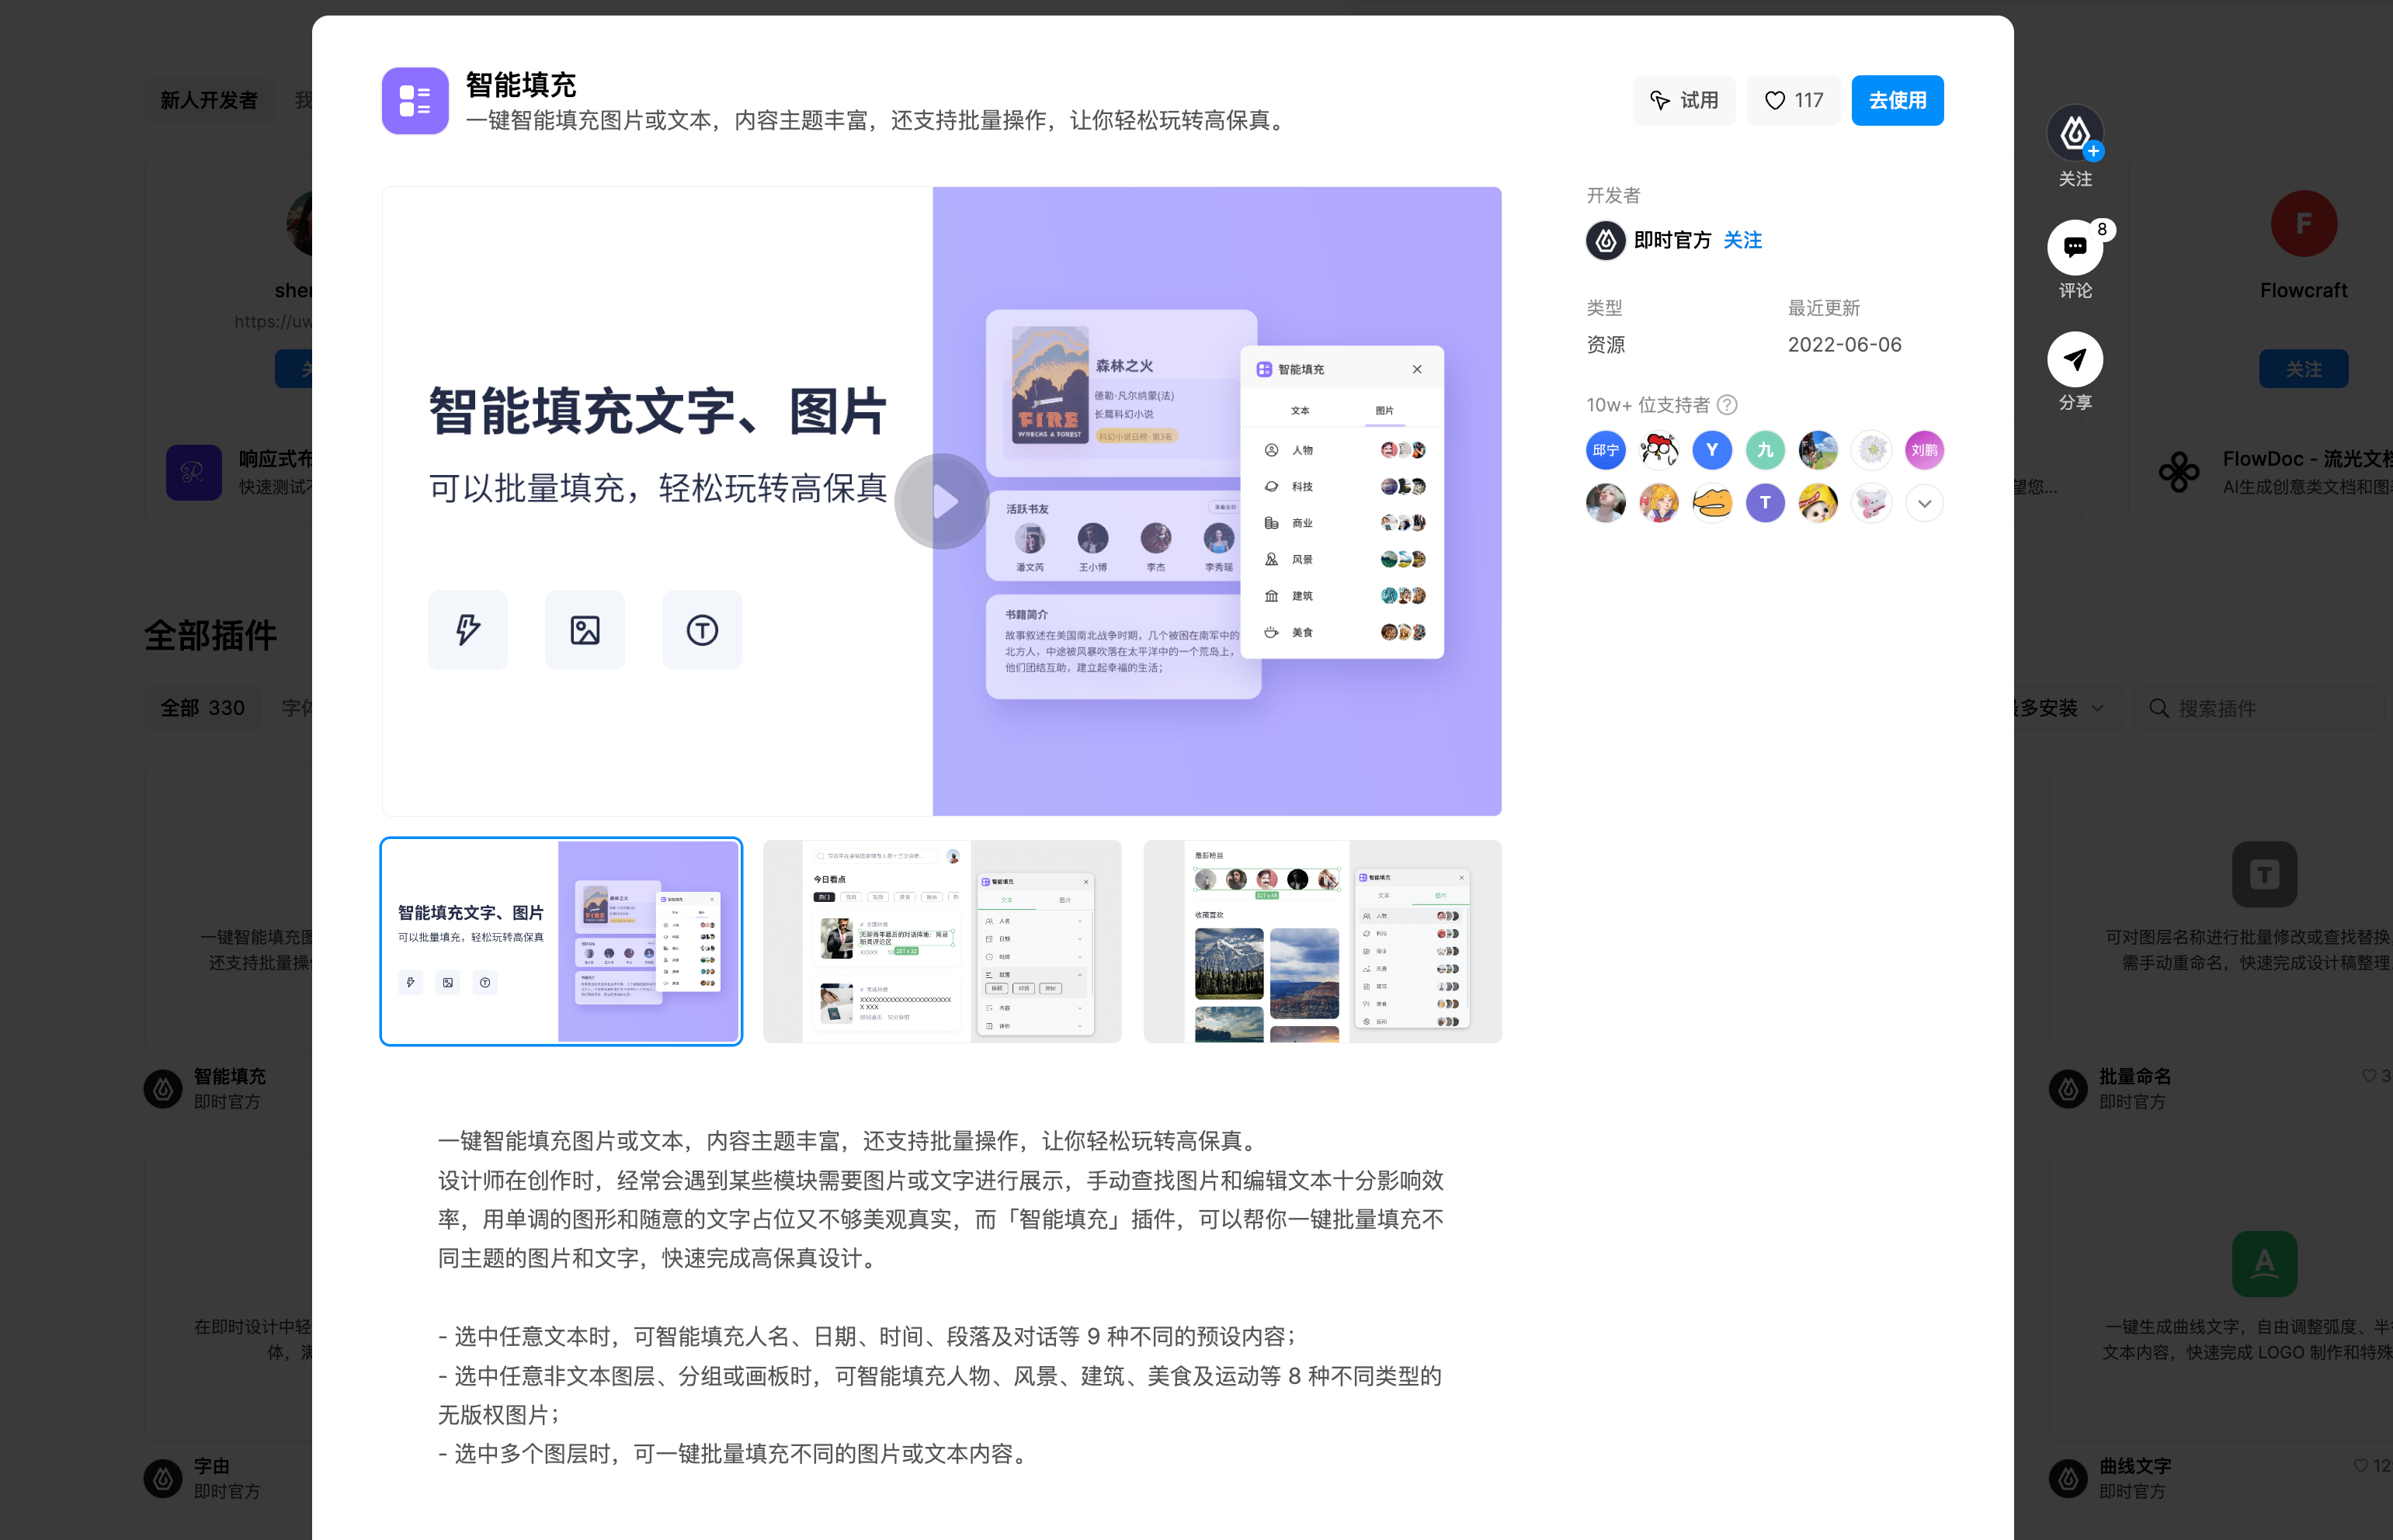Click the red hat cartoon supporter avatar
The height and width of the screenshot is (1540, 2393).
(1658, 450)
